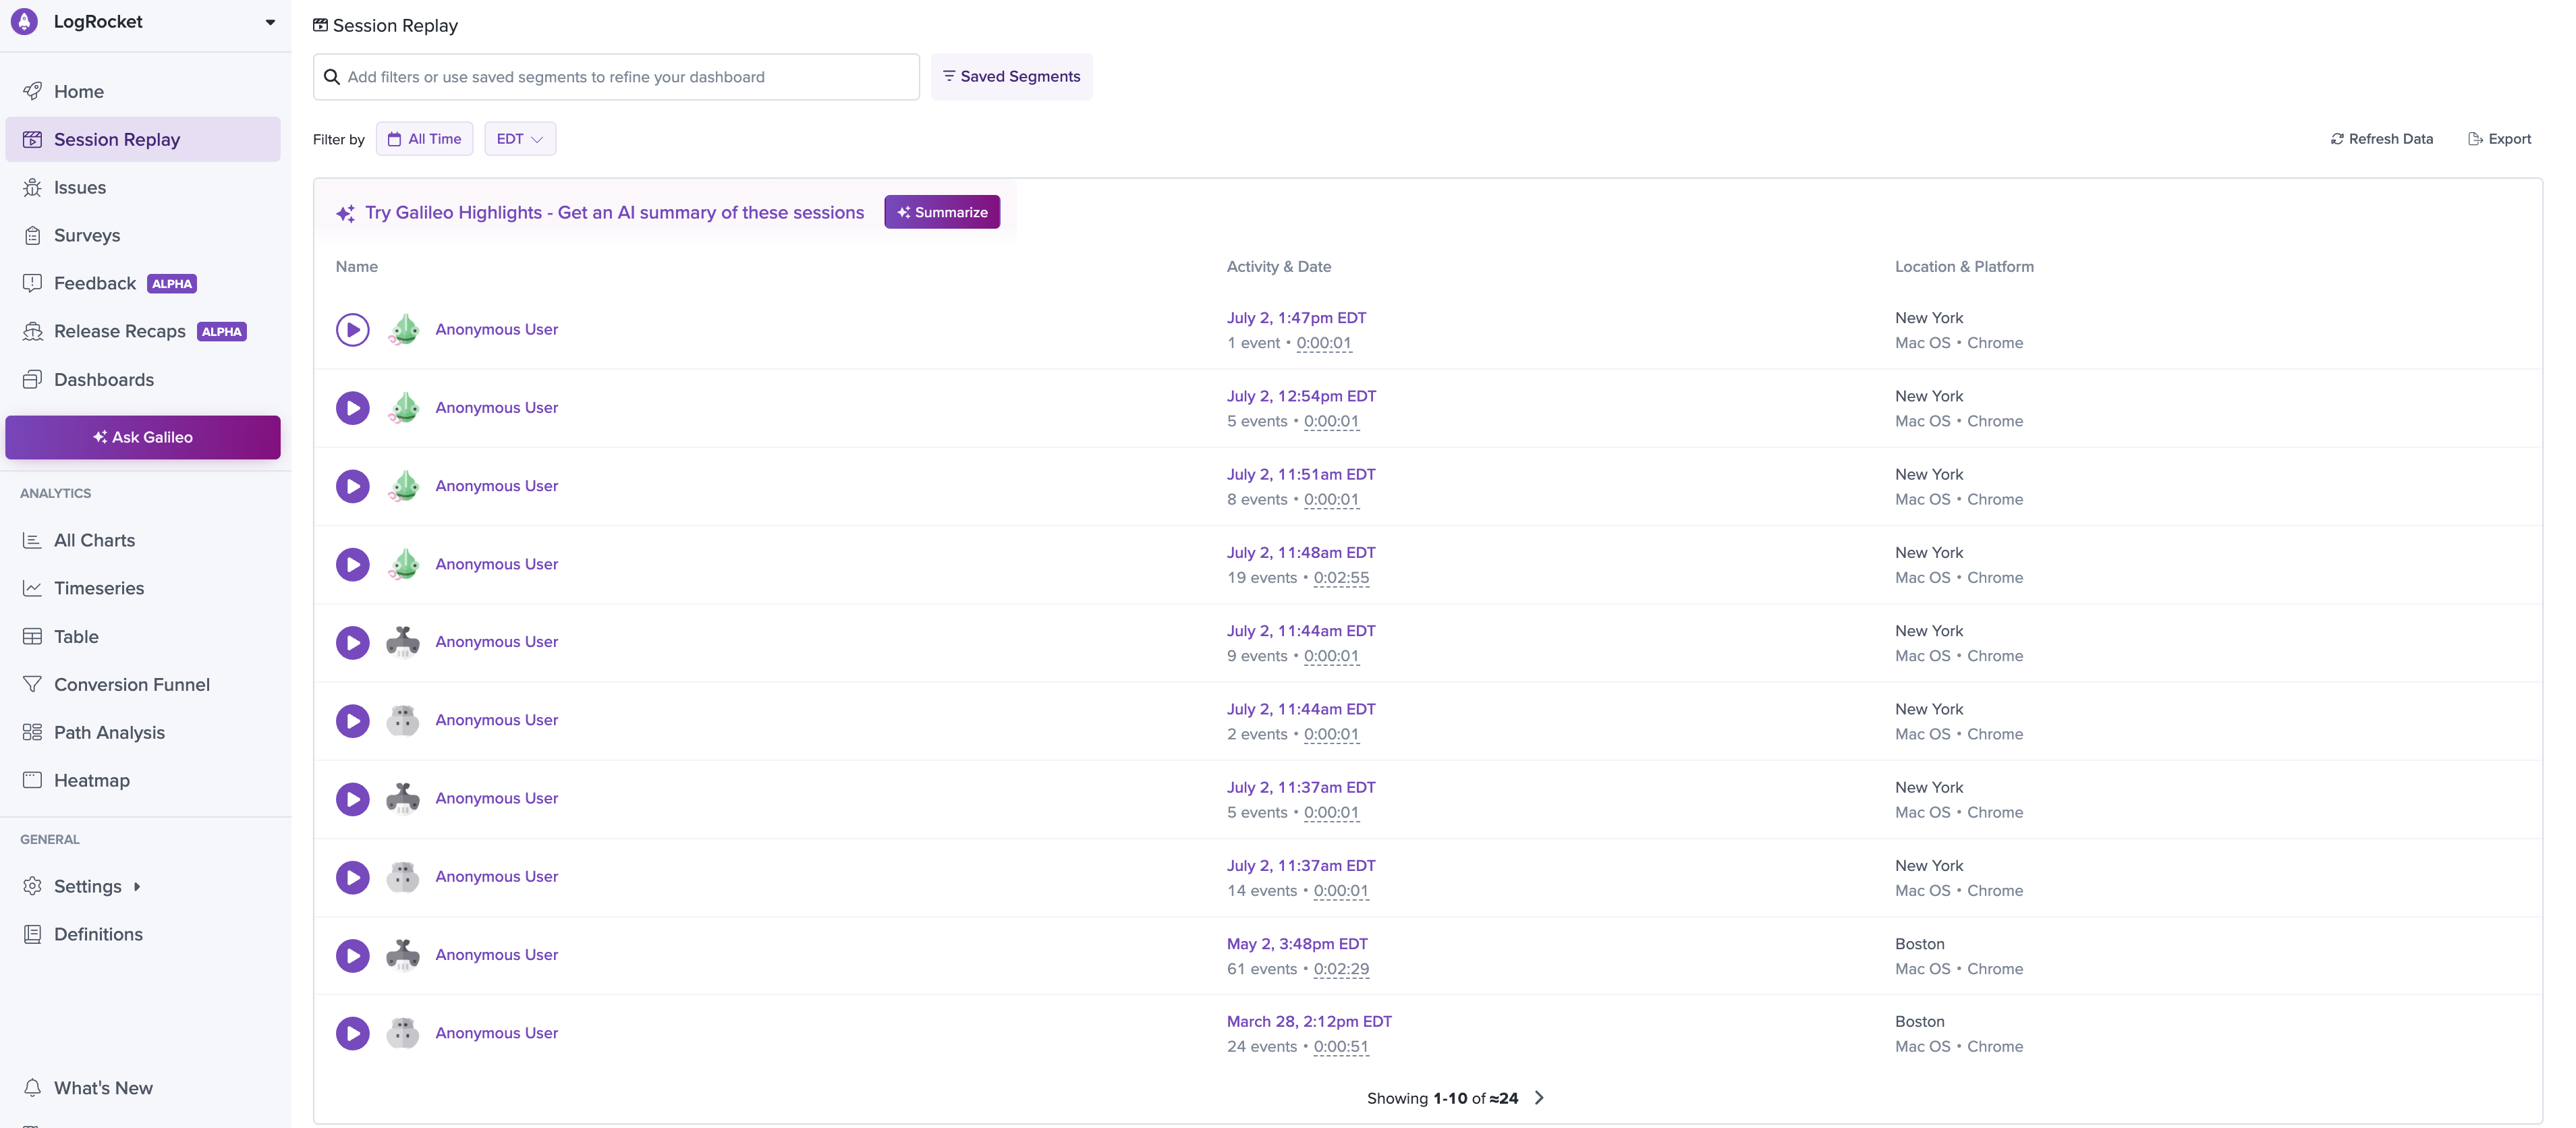Go to Home in the sidebar
The width and height of the screenshot is (2576, 1128).
point(143,91)
